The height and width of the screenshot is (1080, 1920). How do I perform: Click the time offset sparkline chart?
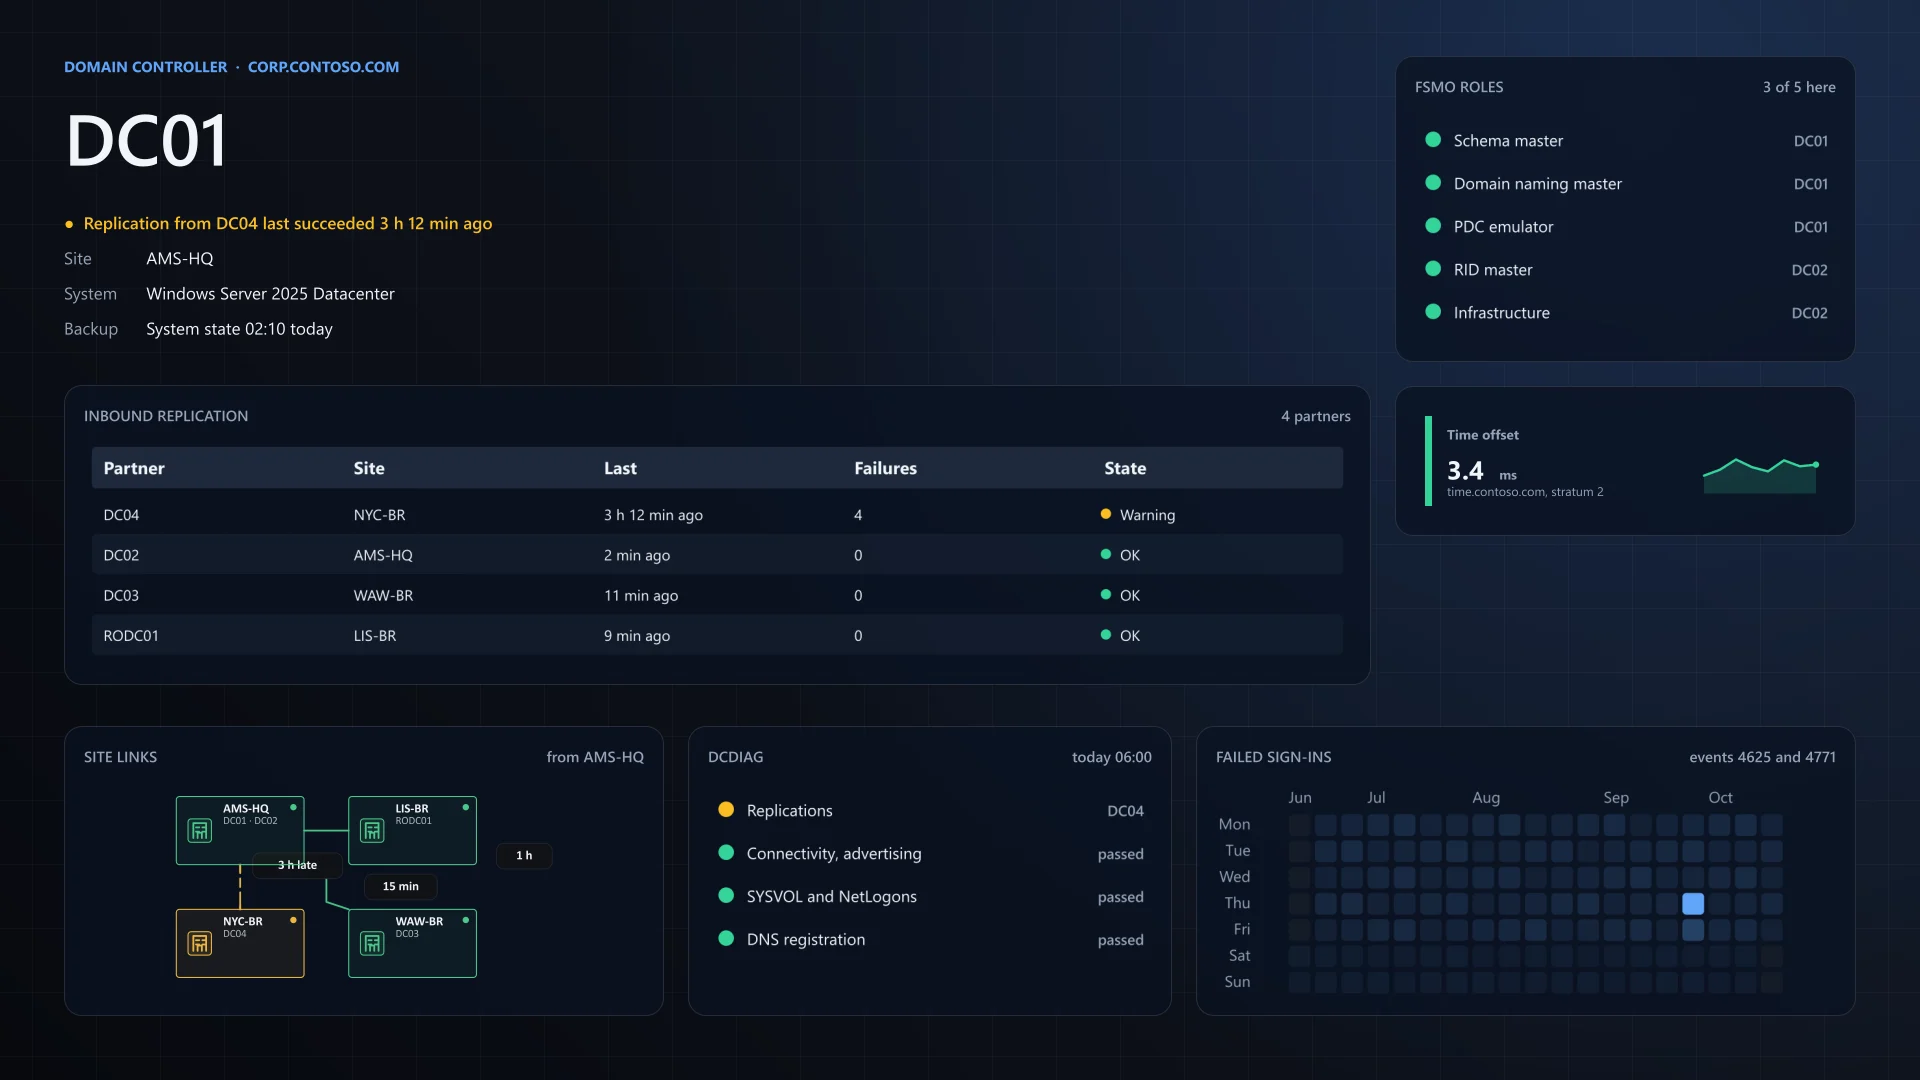(1760, 475)
